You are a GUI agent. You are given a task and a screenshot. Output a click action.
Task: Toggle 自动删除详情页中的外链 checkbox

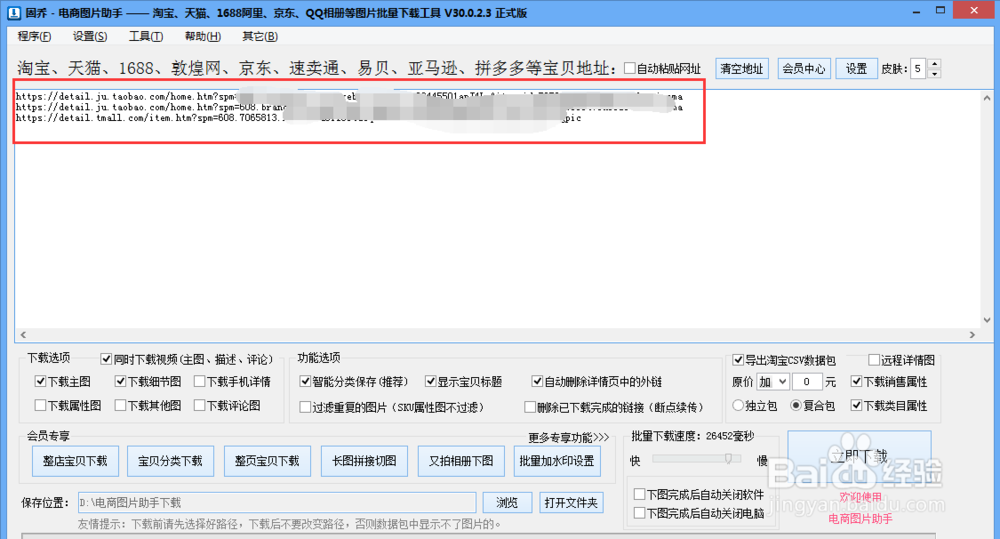537,381
